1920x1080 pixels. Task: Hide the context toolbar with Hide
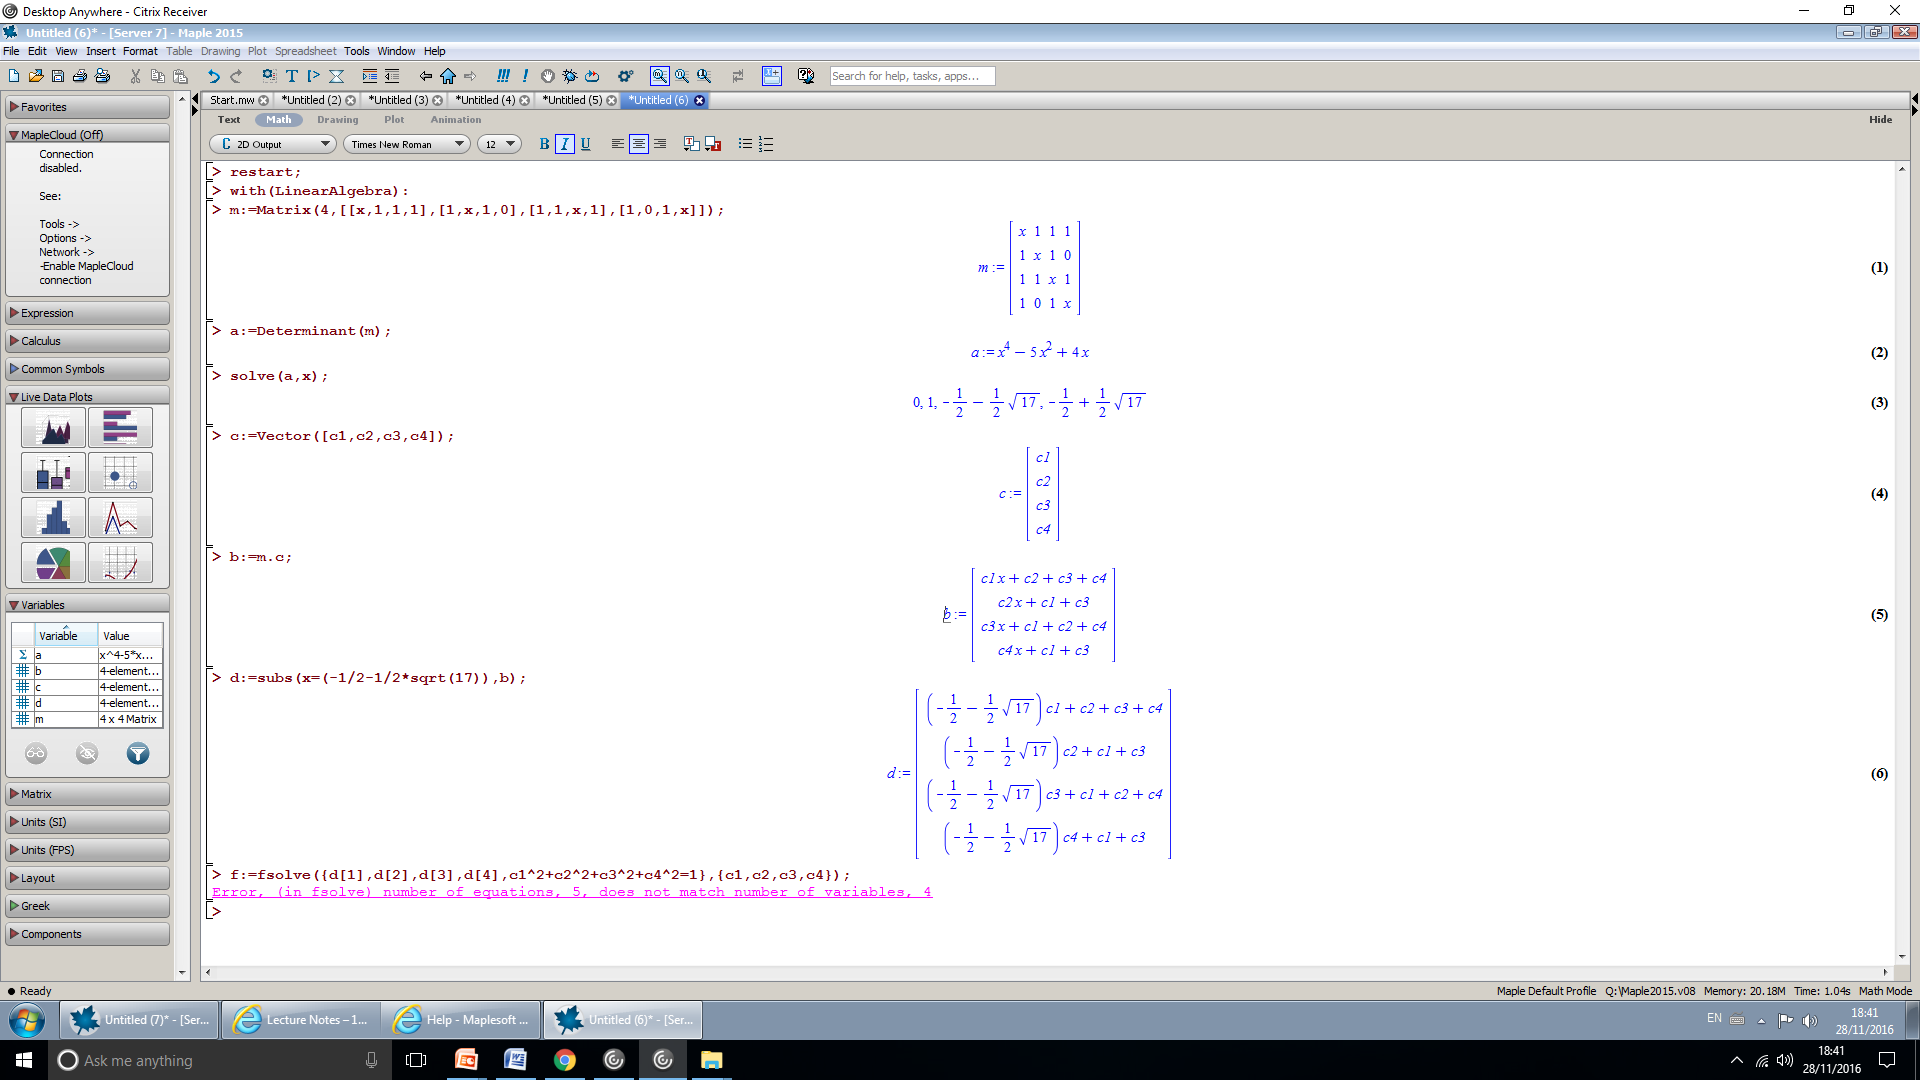pos(1880,119)
